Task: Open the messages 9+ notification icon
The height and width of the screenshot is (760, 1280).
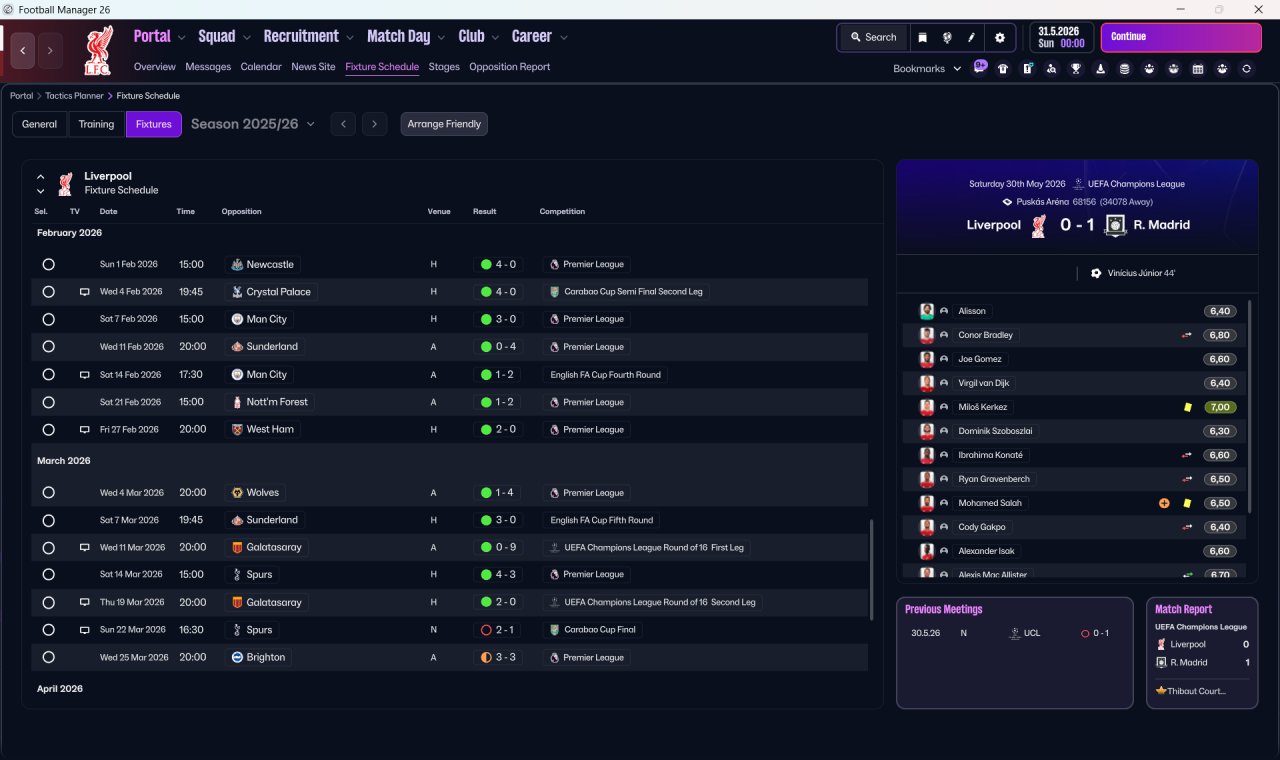Action: coord(980,67)
